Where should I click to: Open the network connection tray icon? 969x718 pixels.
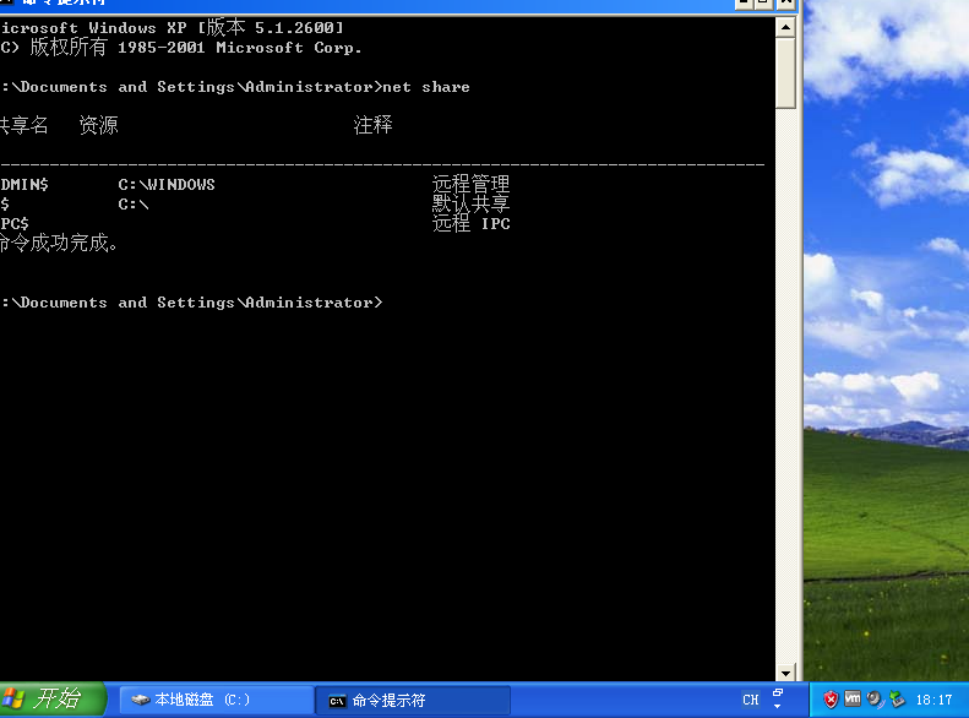point(897,699)
